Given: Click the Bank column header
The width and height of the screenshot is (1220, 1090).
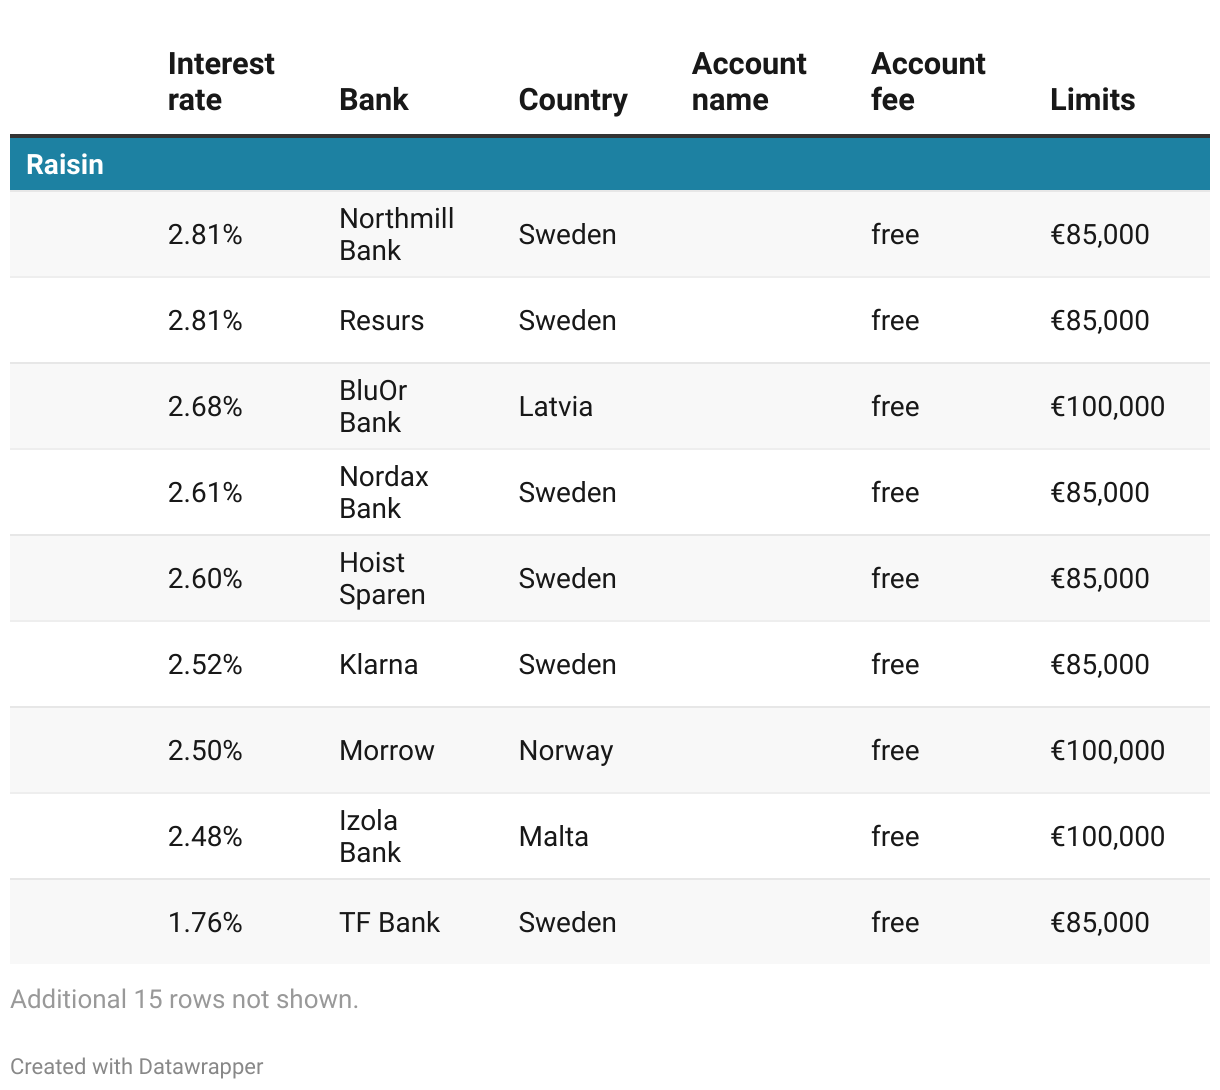Looking at the screenshot, I should coord(374,100).
